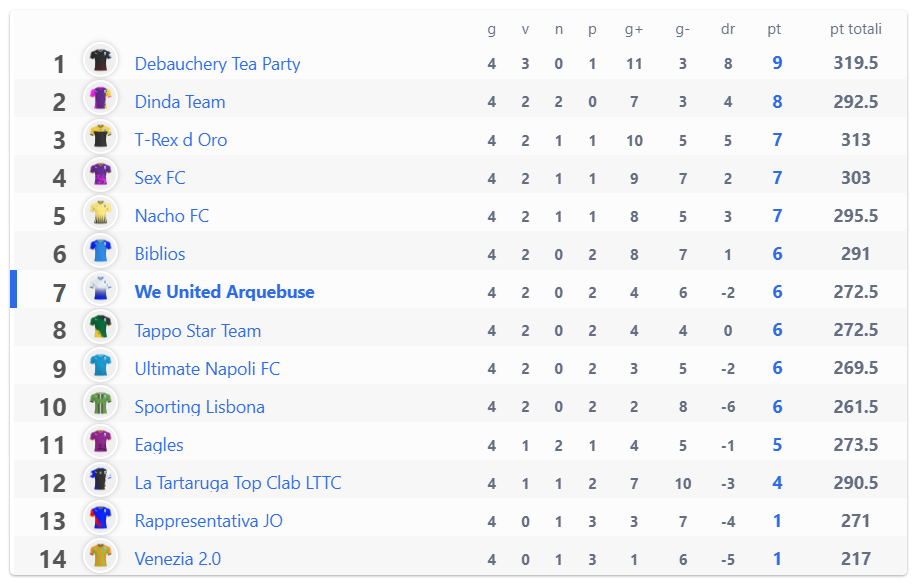
Task: Open the Eagles team link
Action: click(159, 445)
